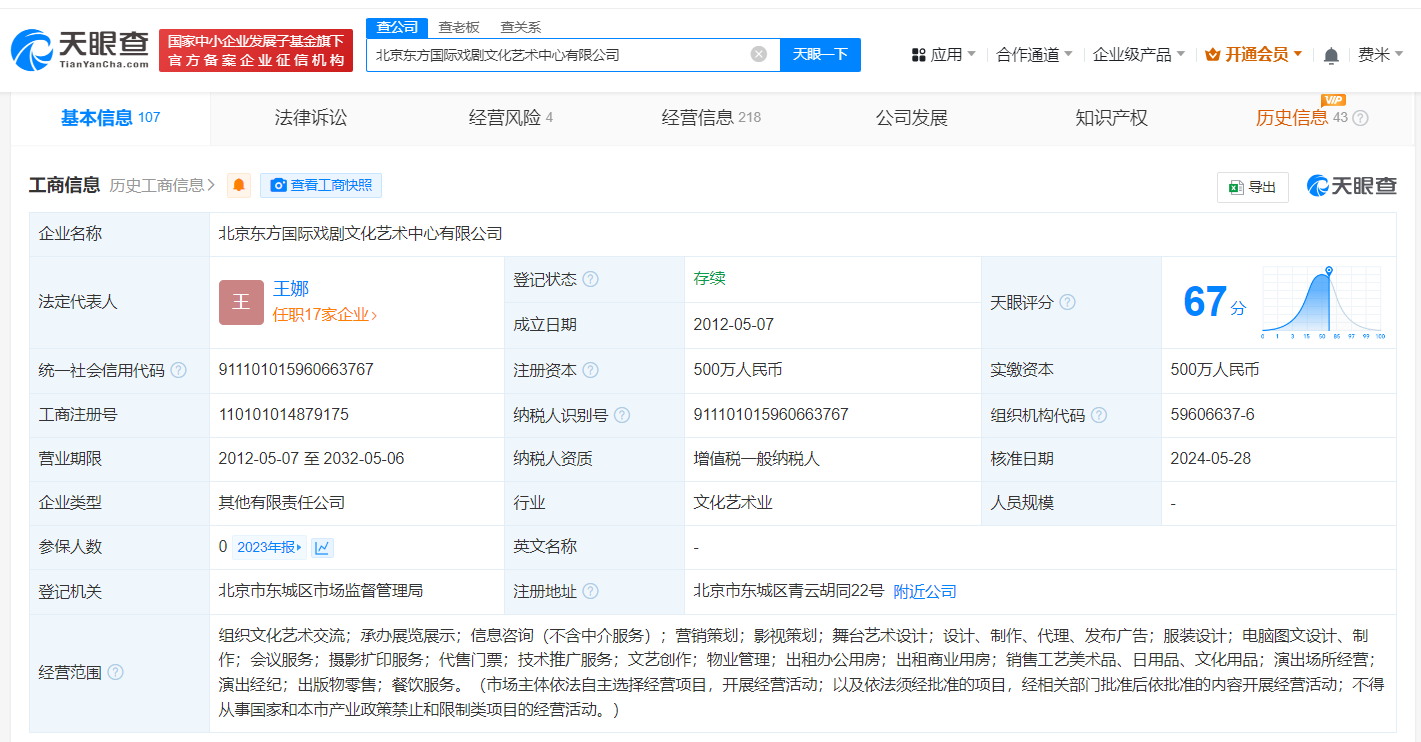The height and width of the screenshot is (742, 1421).
Task: Click the trend chart icon beside 2023年报
Action: point(322,547)
